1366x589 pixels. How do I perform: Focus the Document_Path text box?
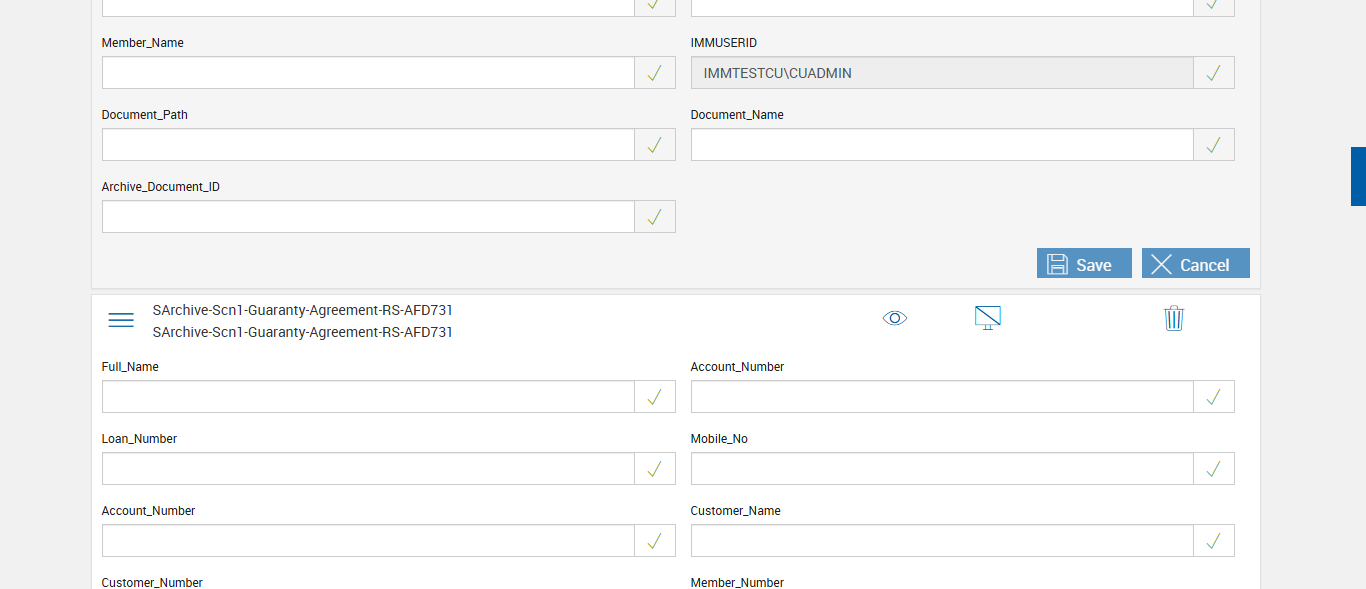coord(368,145)
